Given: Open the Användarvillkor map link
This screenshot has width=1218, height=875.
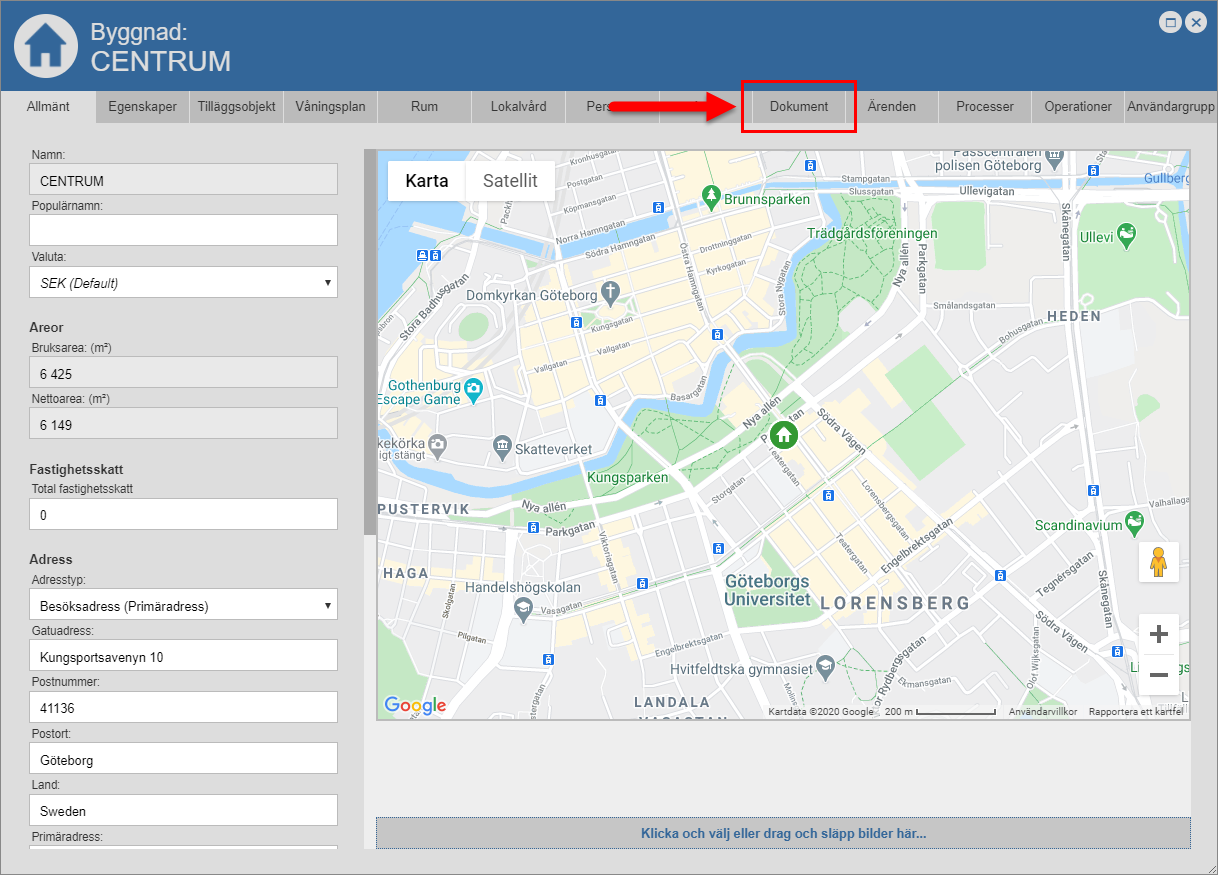Looking at the screenshot, I should 1042,712.
